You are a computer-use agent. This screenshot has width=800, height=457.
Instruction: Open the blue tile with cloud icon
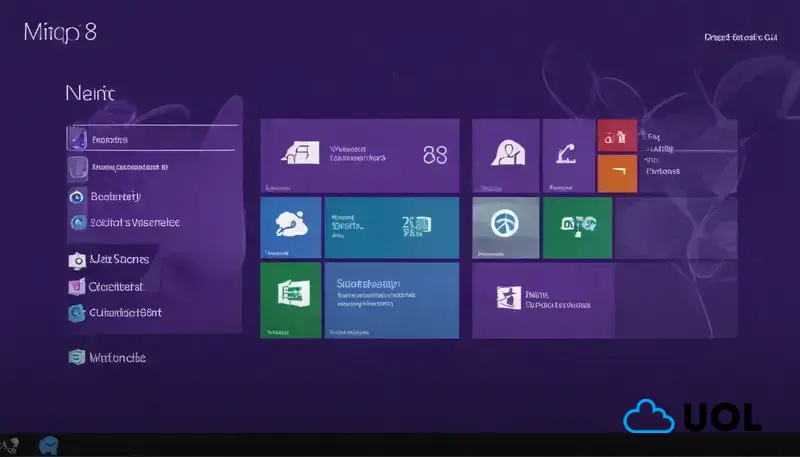coord(291,227)
